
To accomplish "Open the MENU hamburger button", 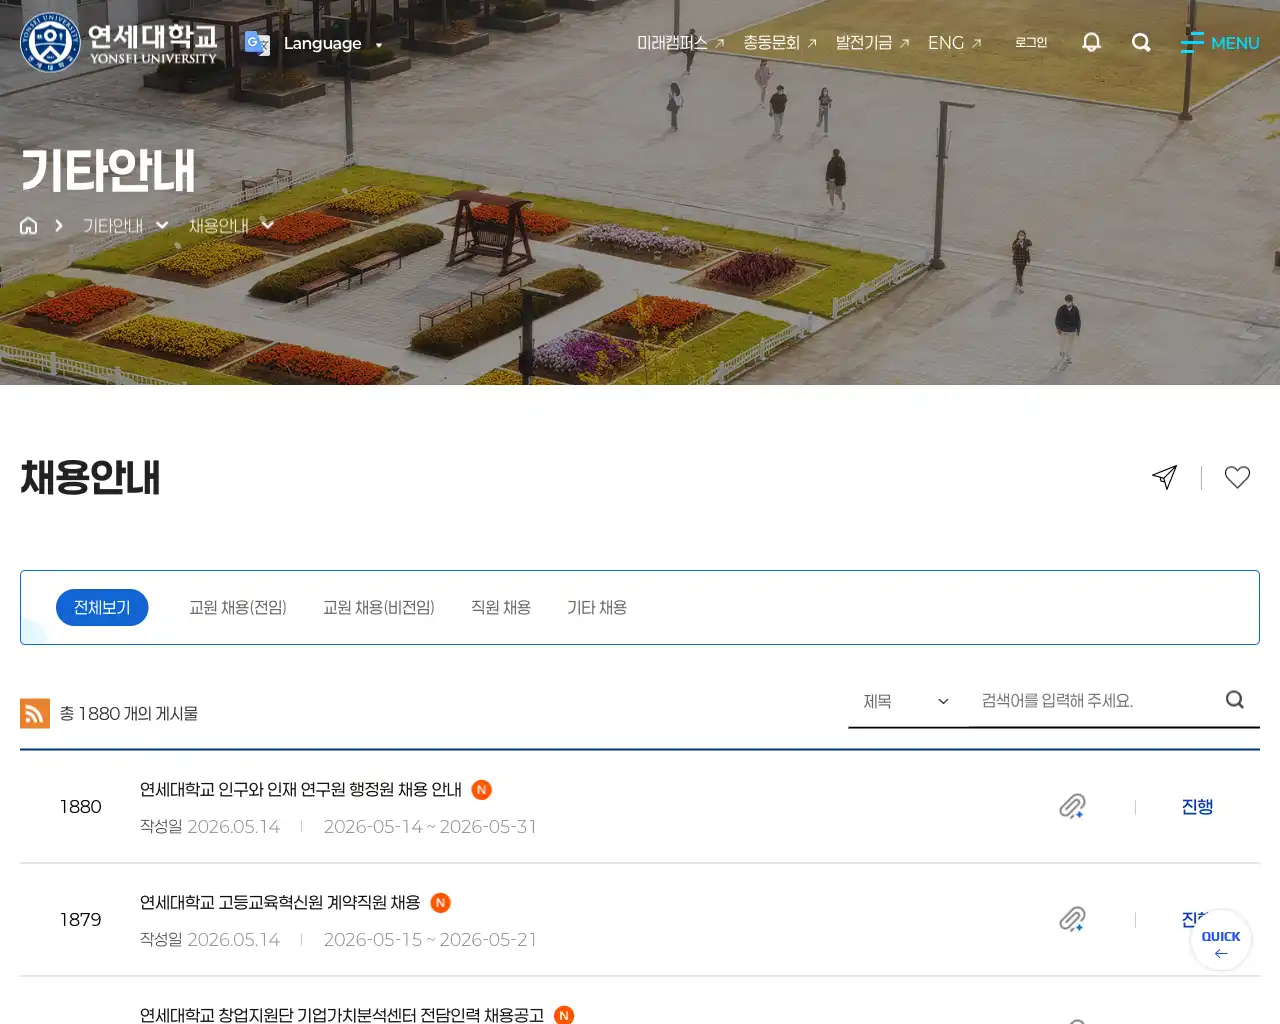I will tap(1219, 43).
